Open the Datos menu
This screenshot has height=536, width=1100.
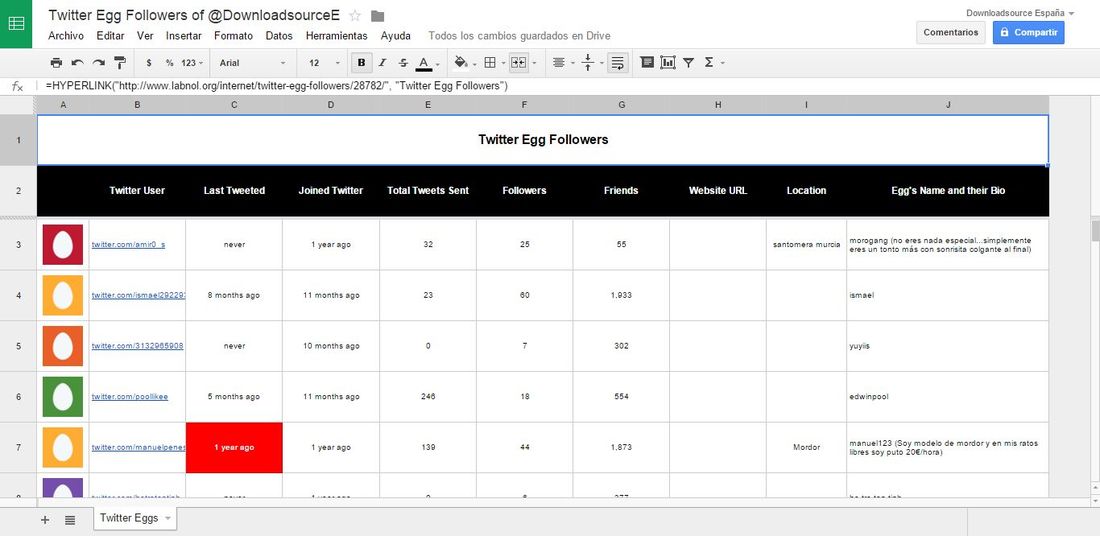click(x=279, y=36)
